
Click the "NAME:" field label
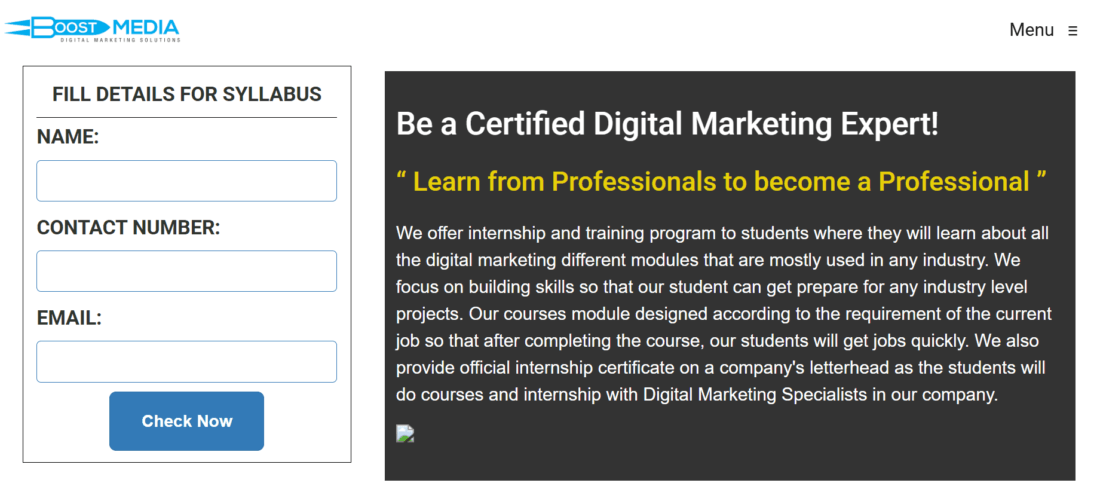pyautogui.click(x=68, y=138)
